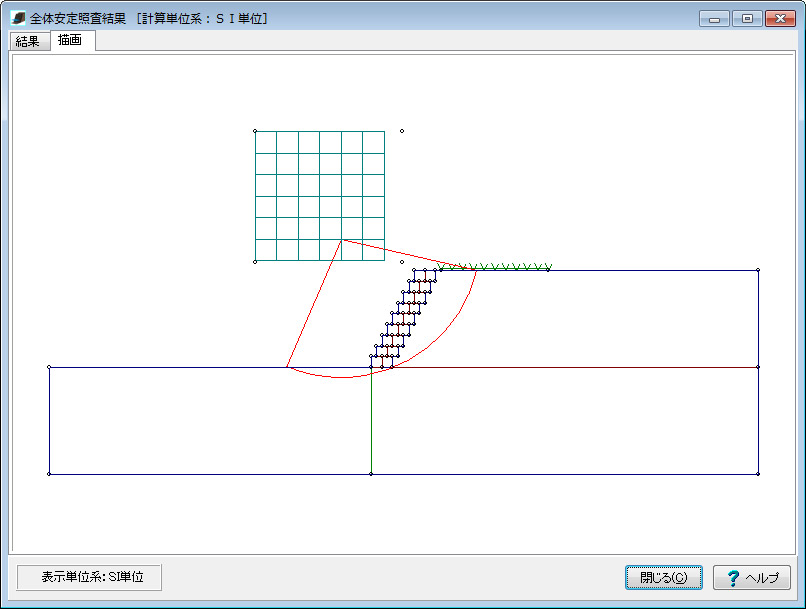Maximize the 全体安定照査結果 window
Screen dimensions: 806x609
747,19
